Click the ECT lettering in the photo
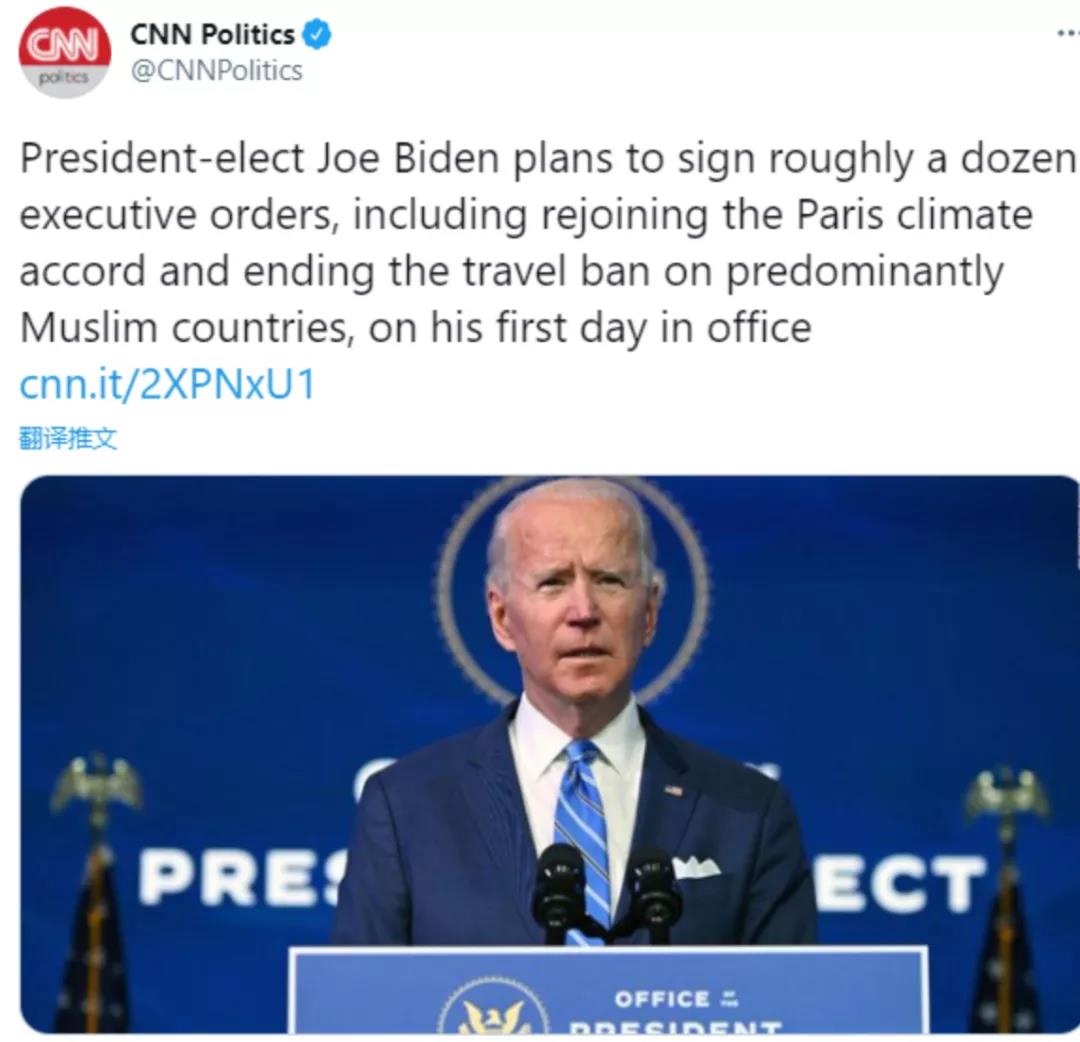The height and width of the screenshot is (1042, 1080). pyautogui.click(x=898, y=884)
